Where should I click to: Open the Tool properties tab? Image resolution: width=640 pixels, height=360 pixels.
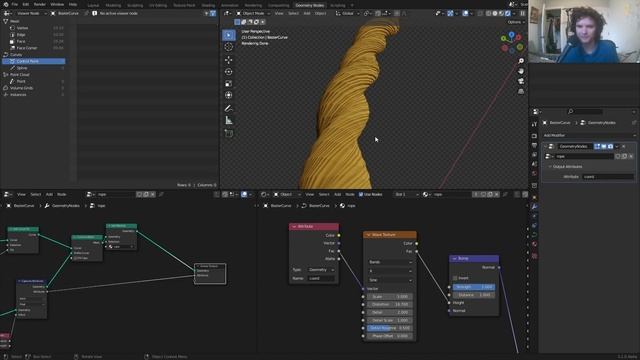click(534, 124)
